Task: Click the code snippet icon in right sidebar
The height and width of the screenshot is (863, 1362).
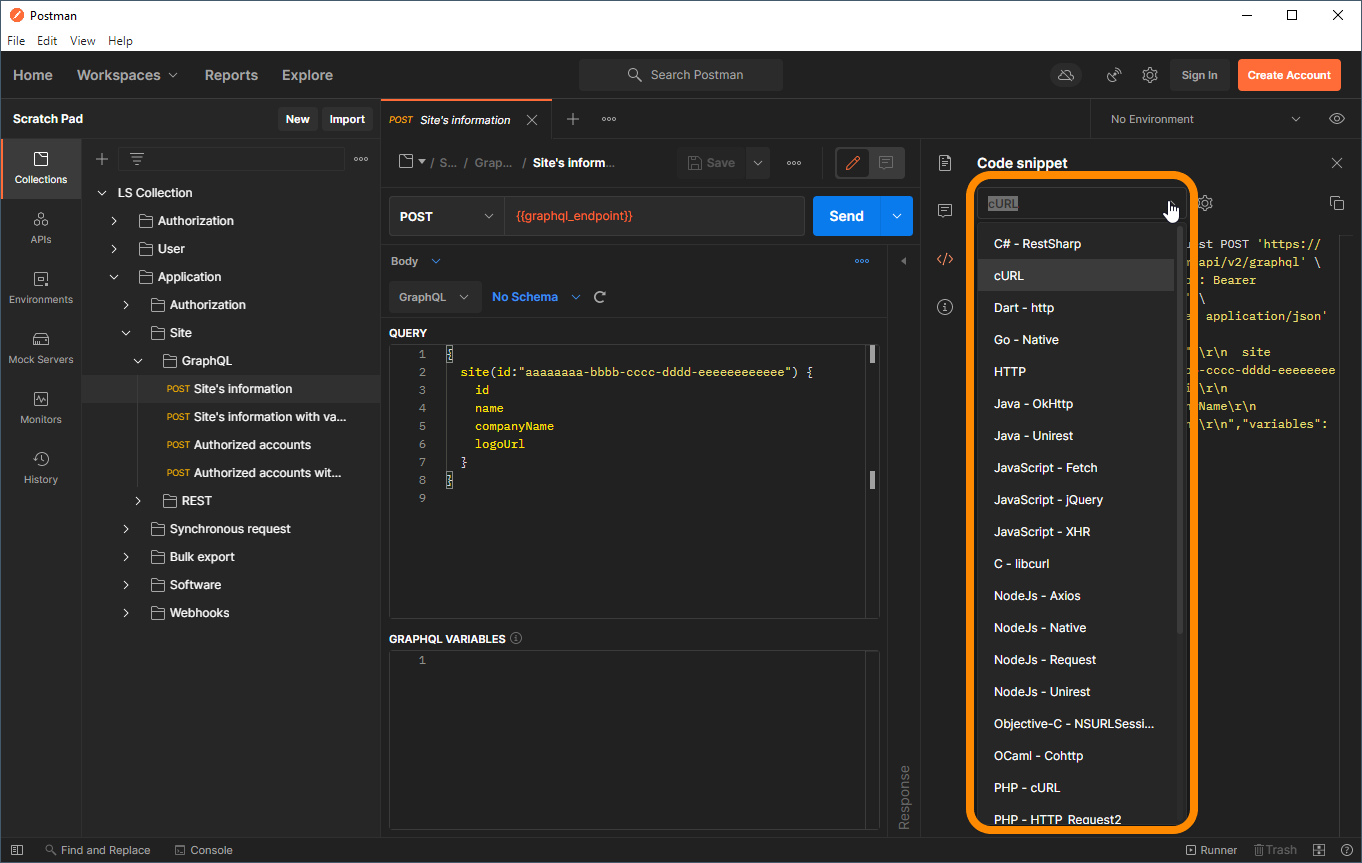Action: [x=945, y=259]
